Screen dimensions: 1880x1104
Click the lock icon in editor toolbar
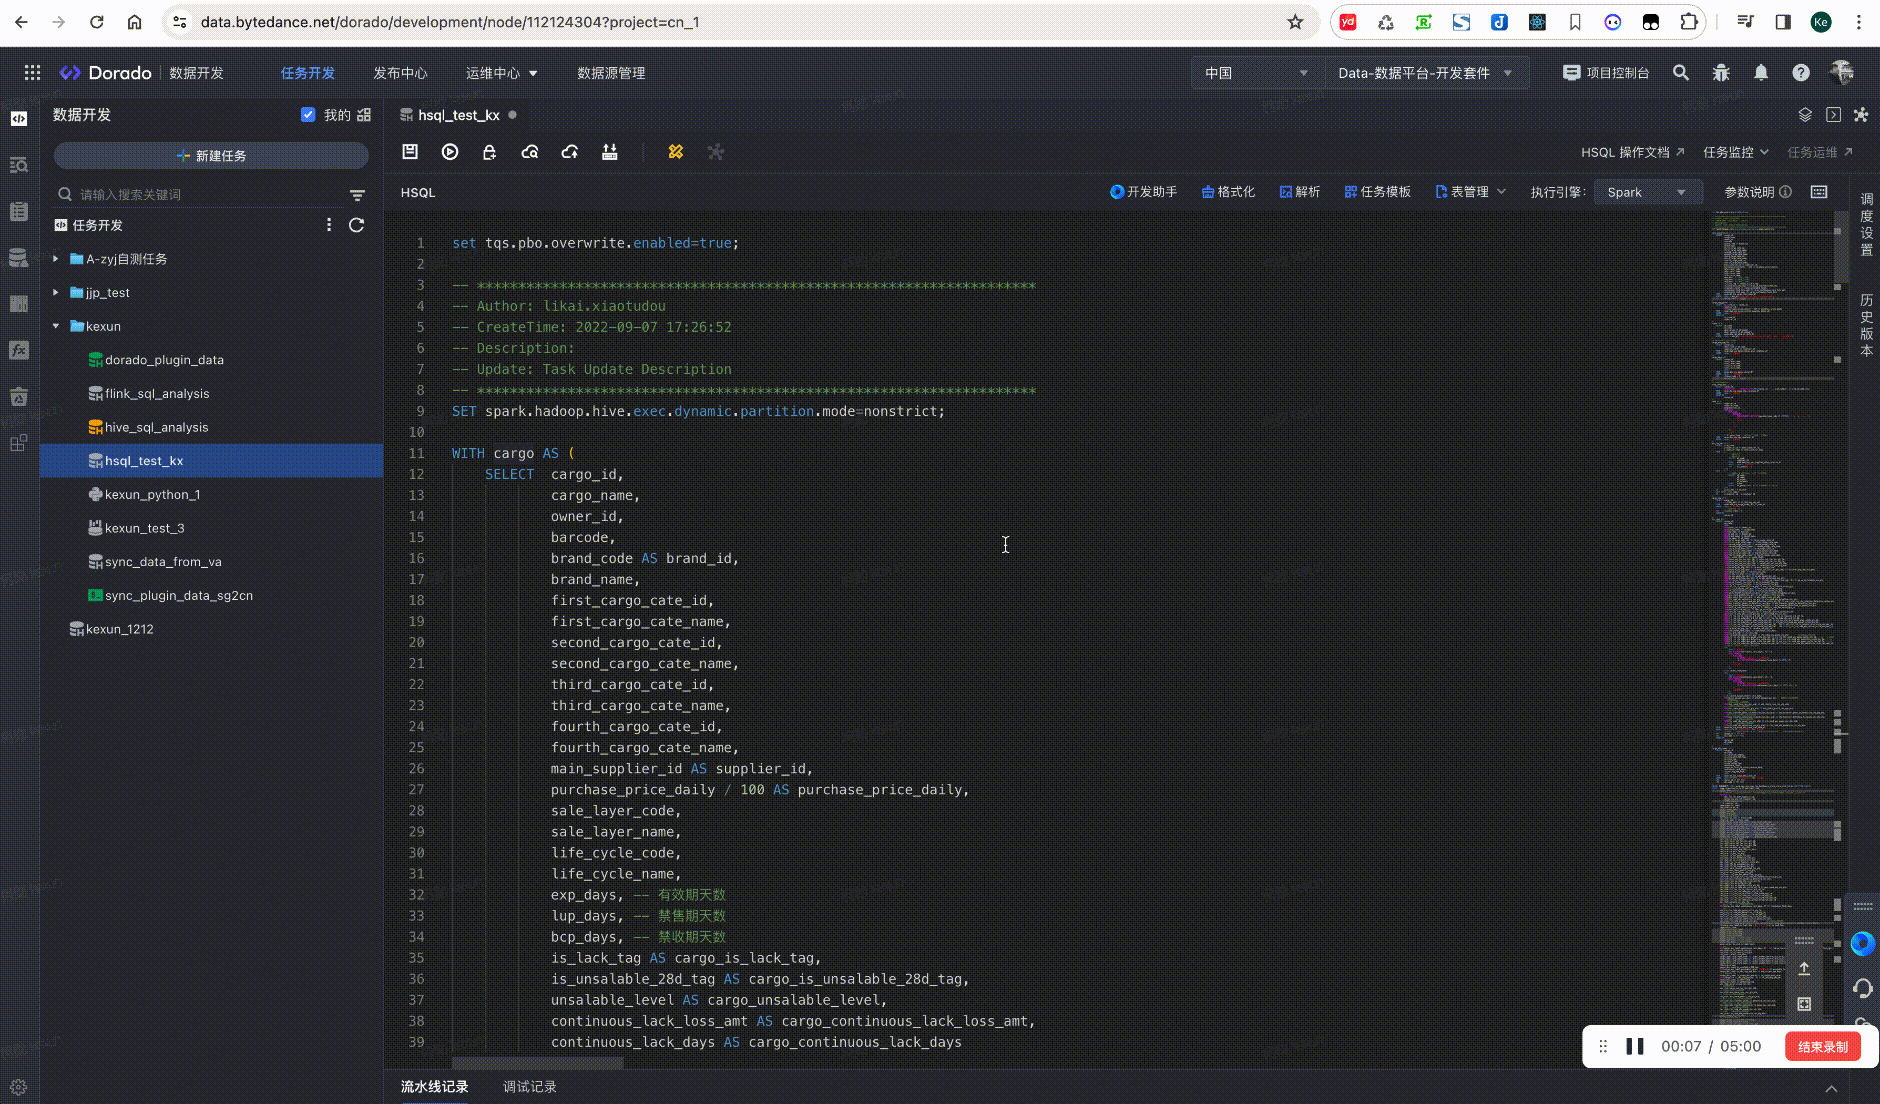coord(489,152)
